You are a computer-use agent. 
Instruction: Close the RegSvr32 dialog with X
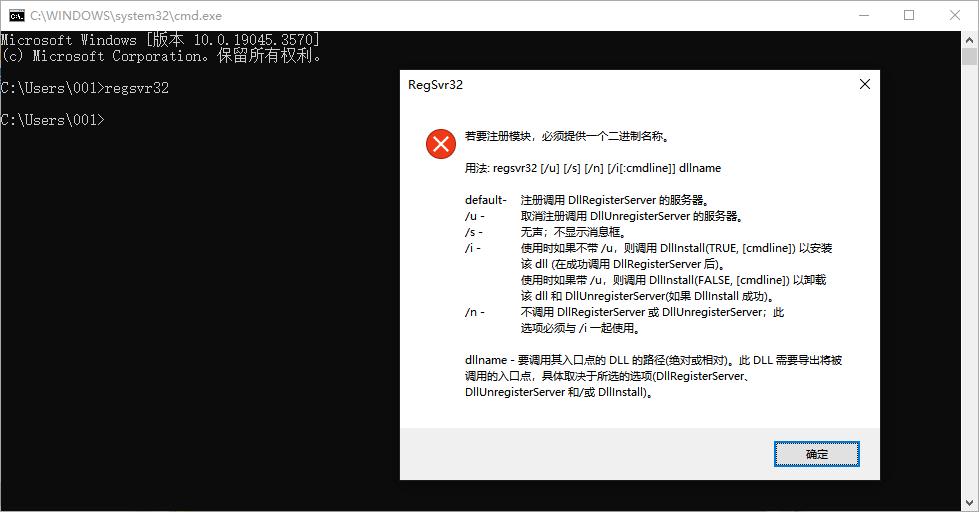click(x=864, y=85)
